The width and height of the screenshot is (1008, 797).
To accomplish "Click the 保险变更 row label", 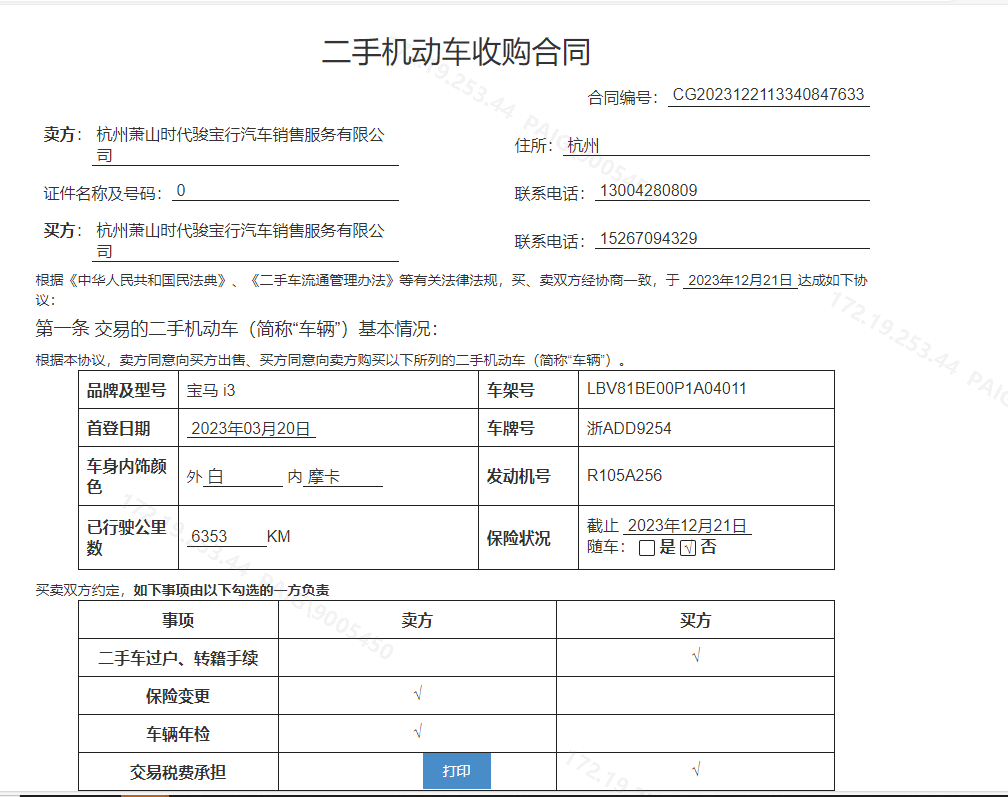I will click(x=178, y=696).
